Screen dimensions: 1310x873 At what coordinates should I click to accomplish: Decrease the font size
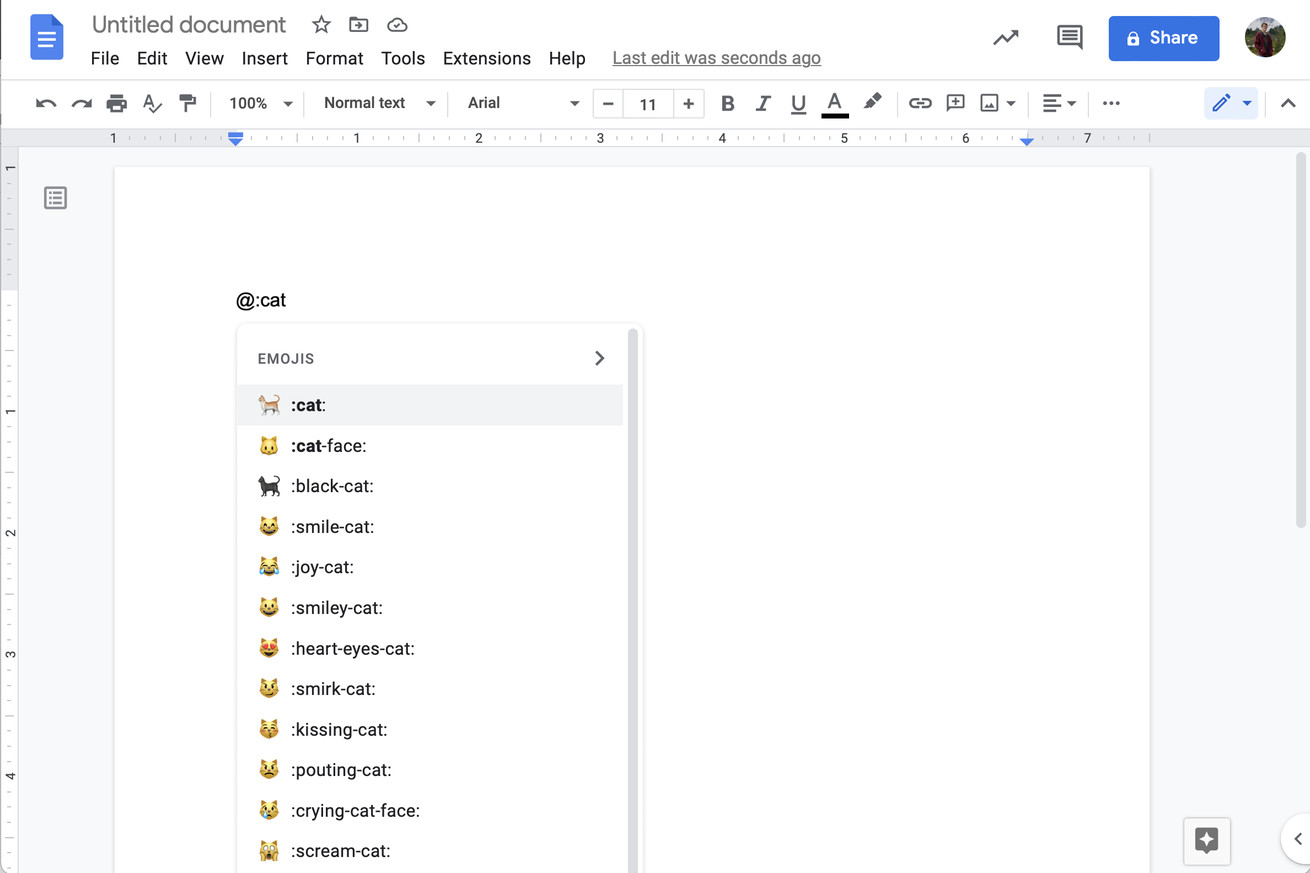(x=608, y=103)
